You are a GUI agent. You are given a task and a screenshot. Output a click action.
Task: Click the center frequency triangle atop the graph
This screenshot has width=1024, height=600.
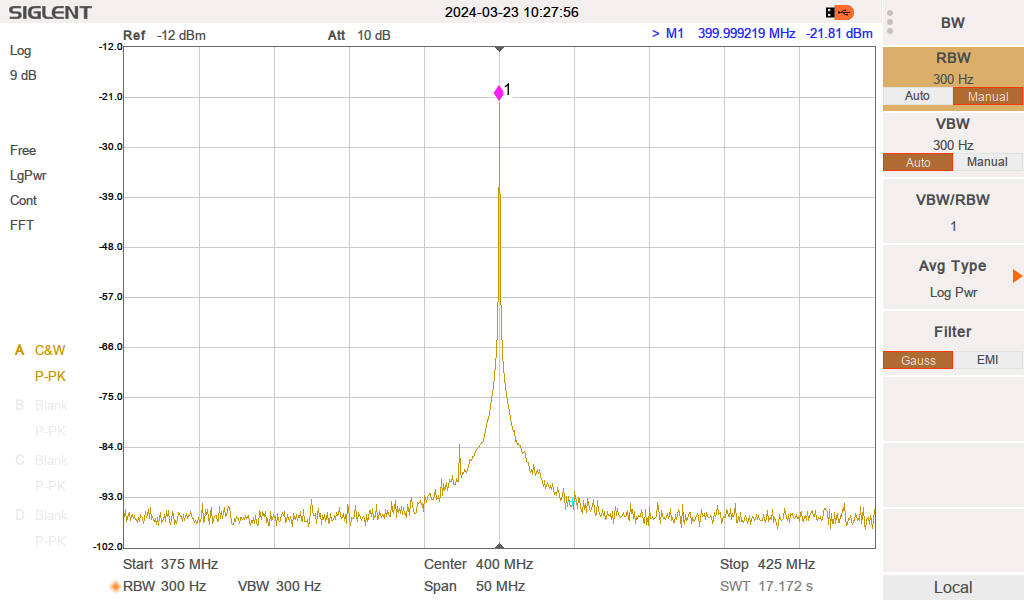tap(500, 49)
